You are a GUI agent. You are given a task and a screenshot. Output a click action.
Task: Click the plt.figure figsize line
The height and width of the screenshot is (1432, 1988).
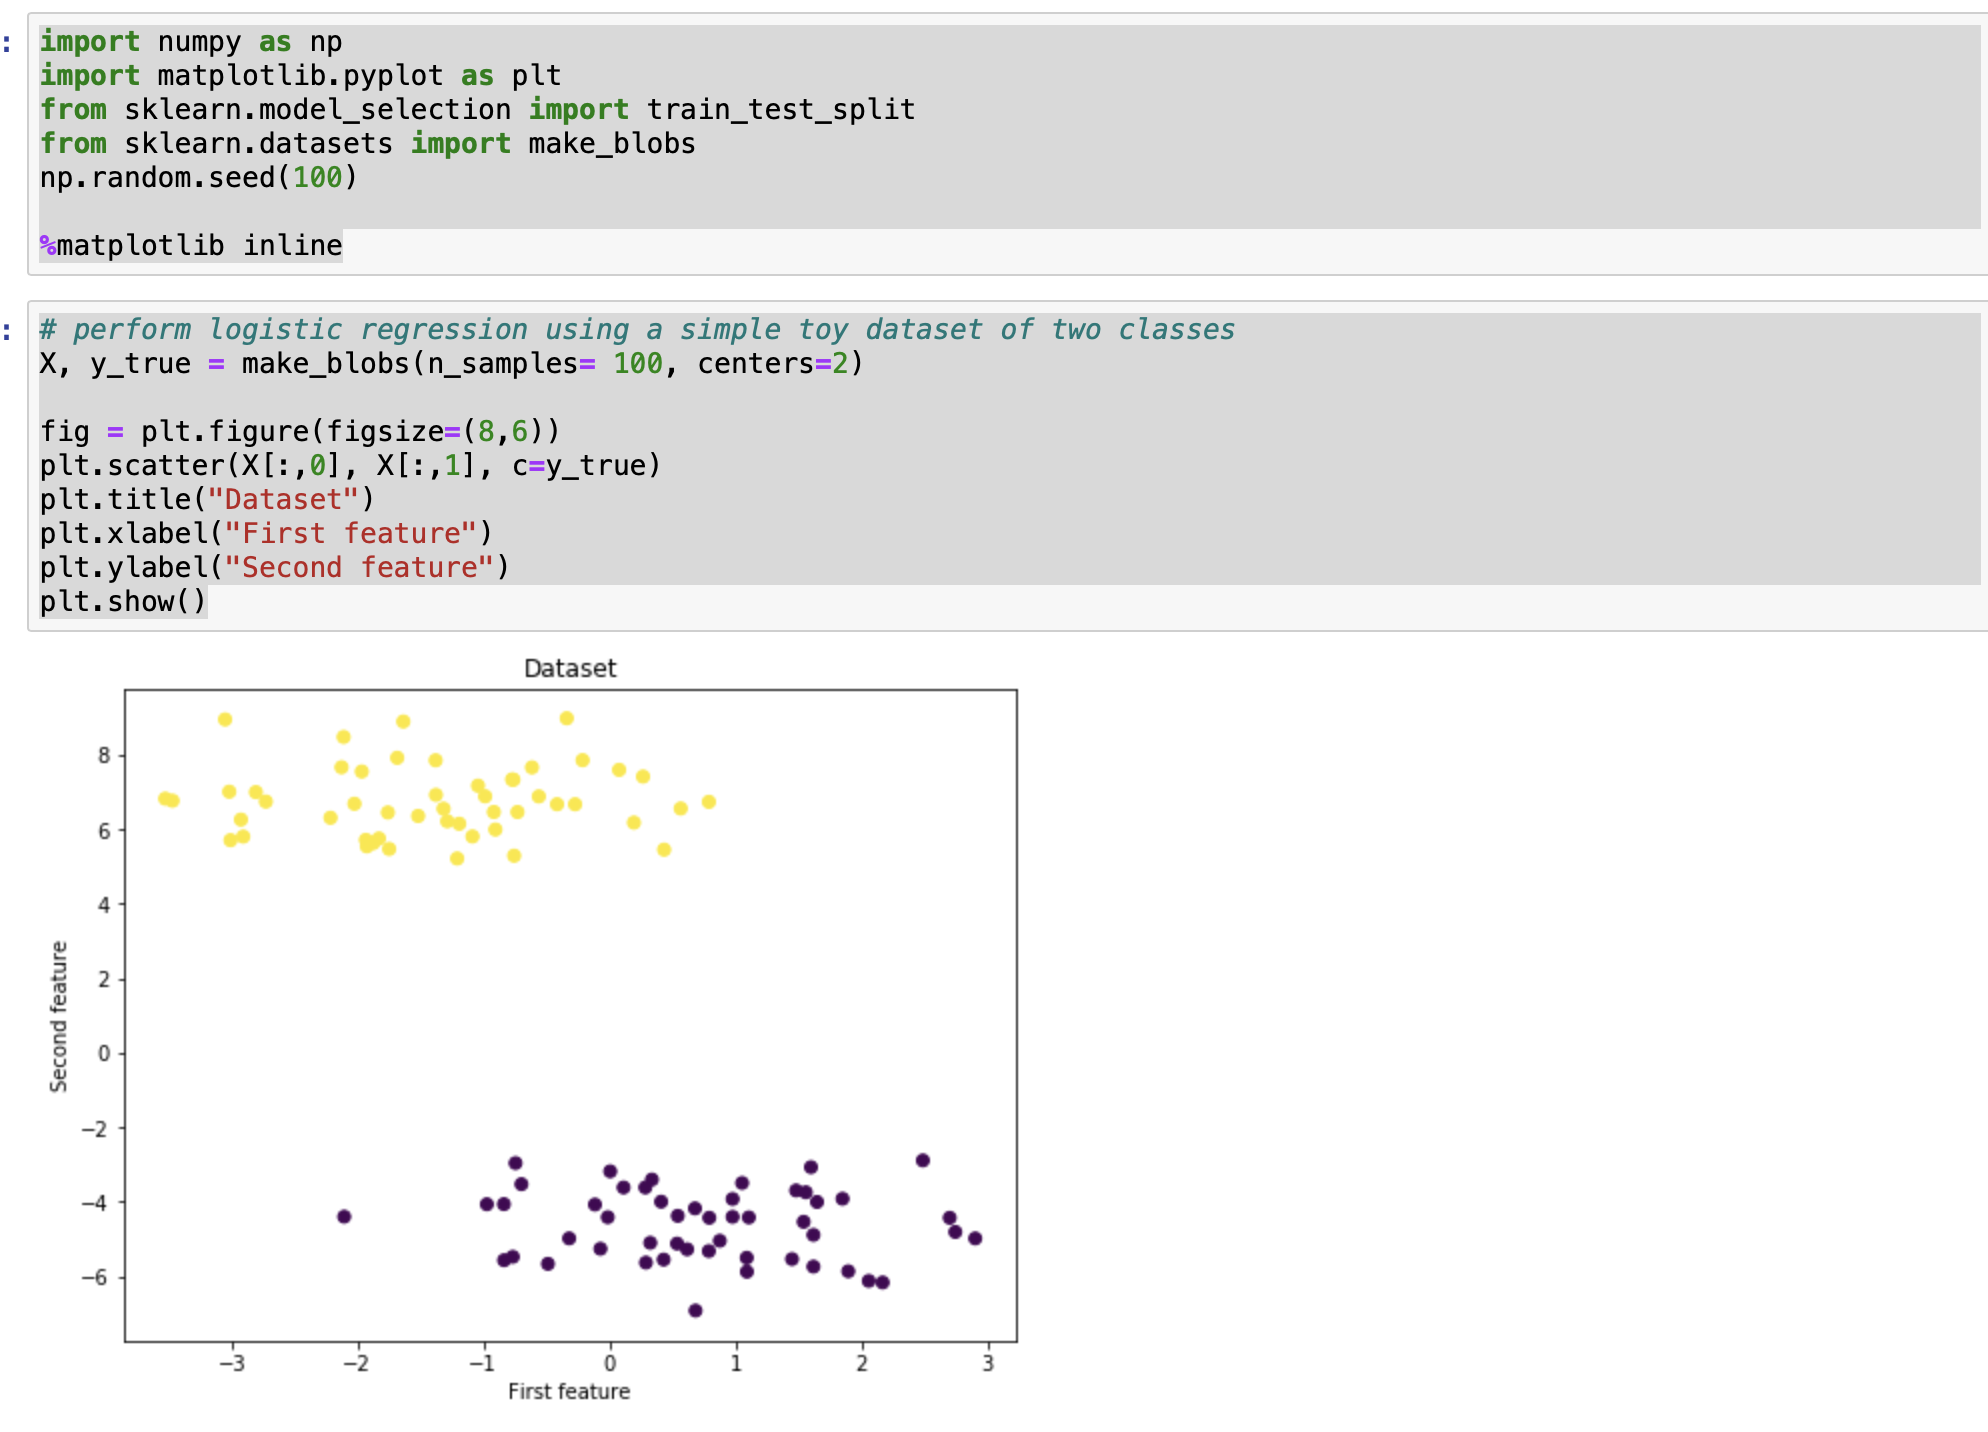click(299, 432)
